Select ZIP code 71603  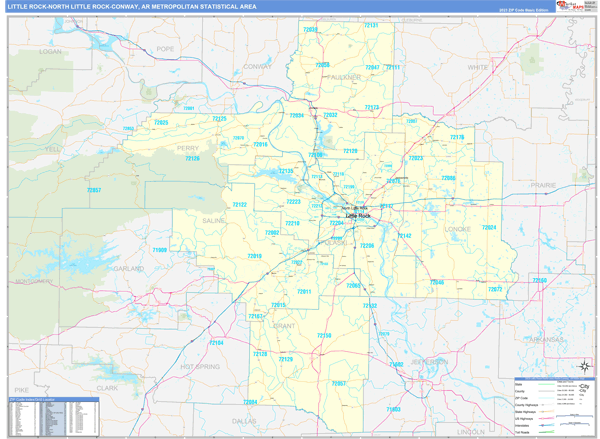393,409
